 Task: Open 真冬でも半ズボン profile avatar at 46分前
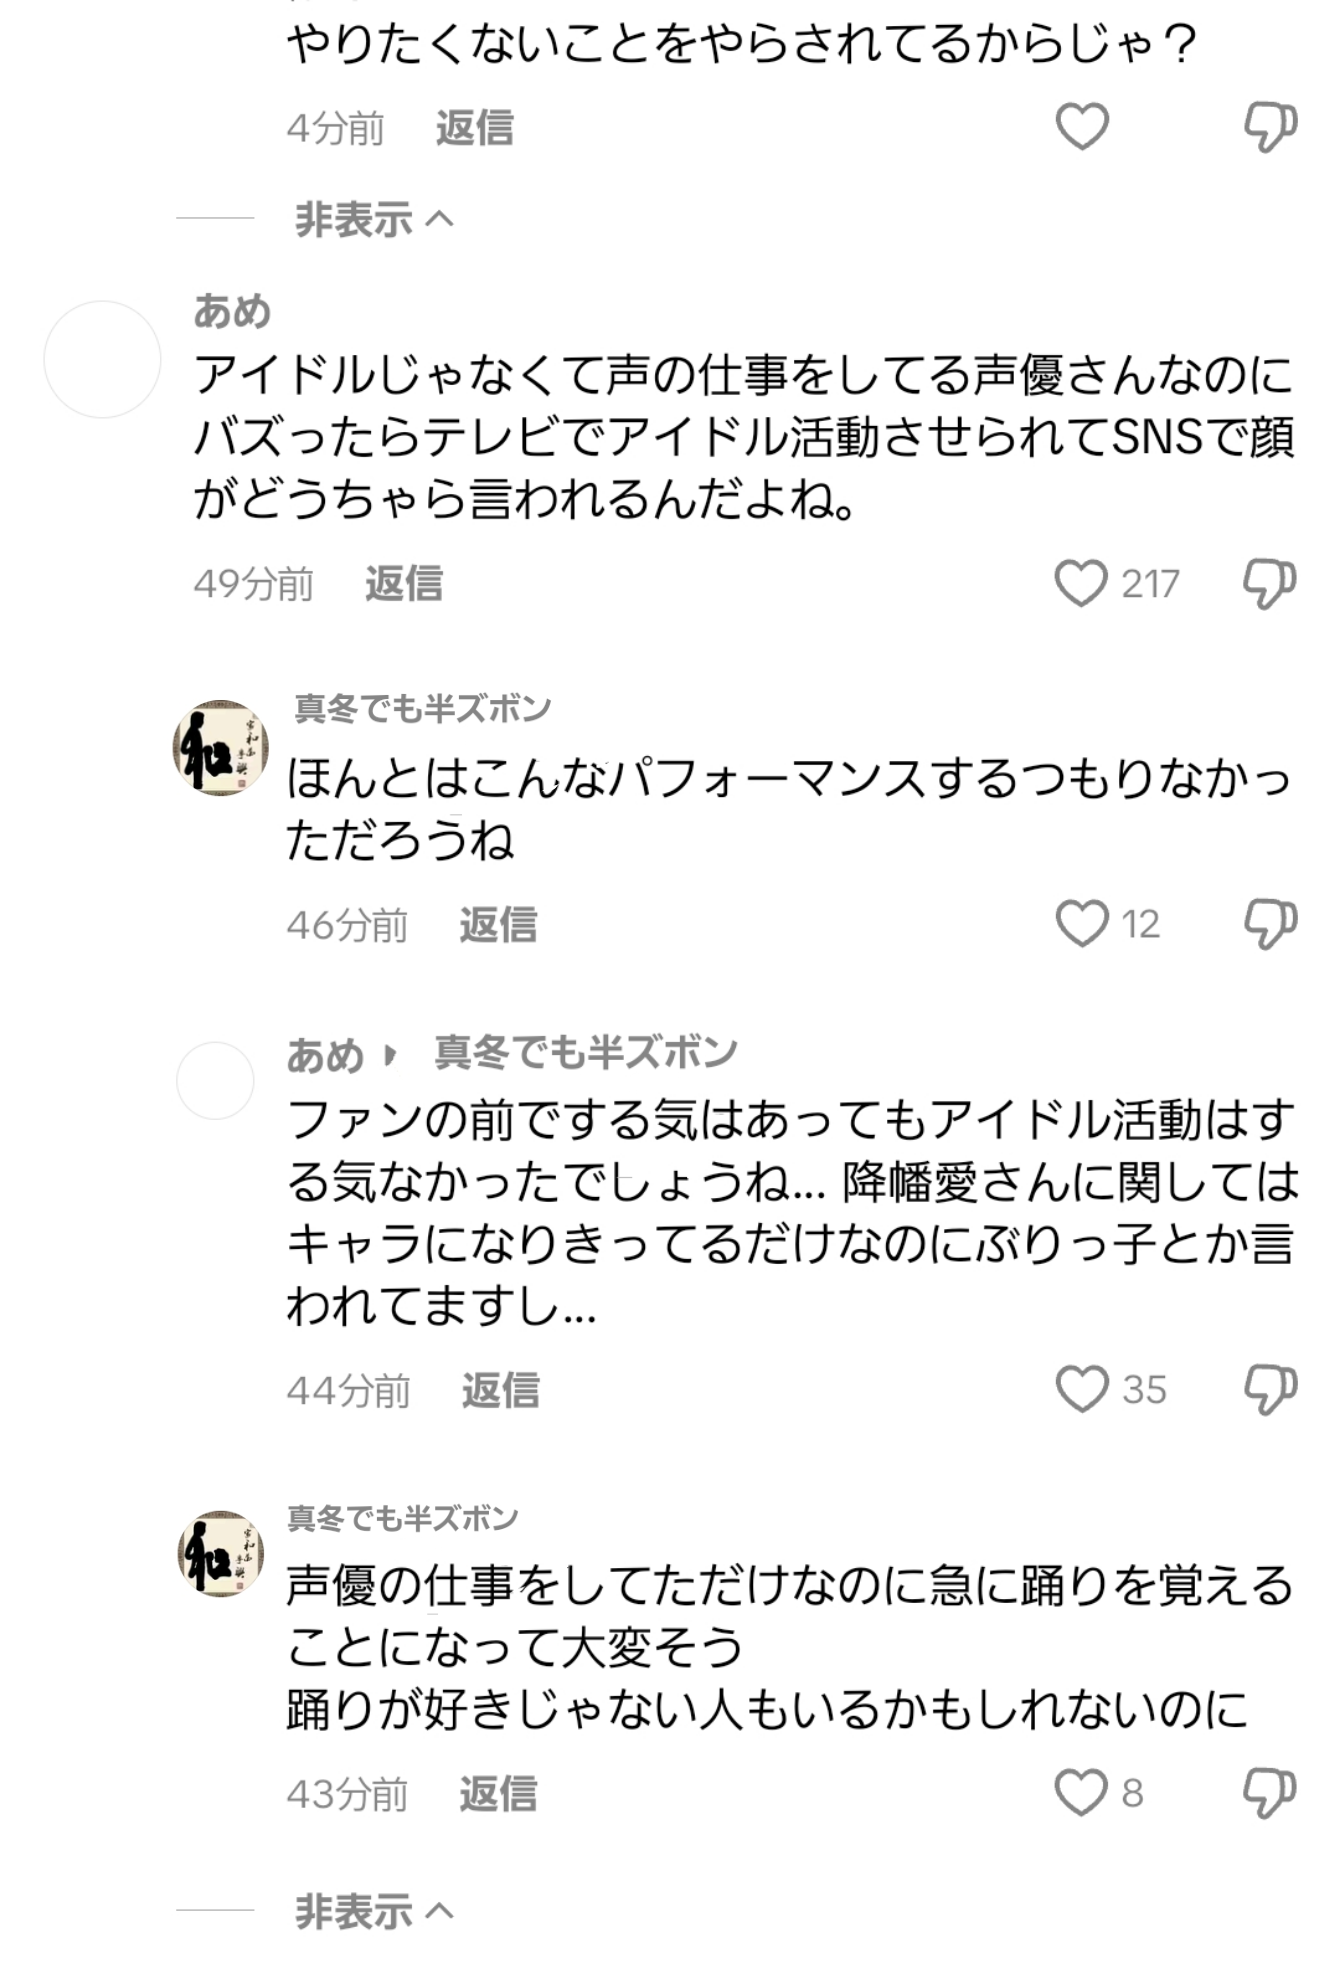[x=220, y=748]
